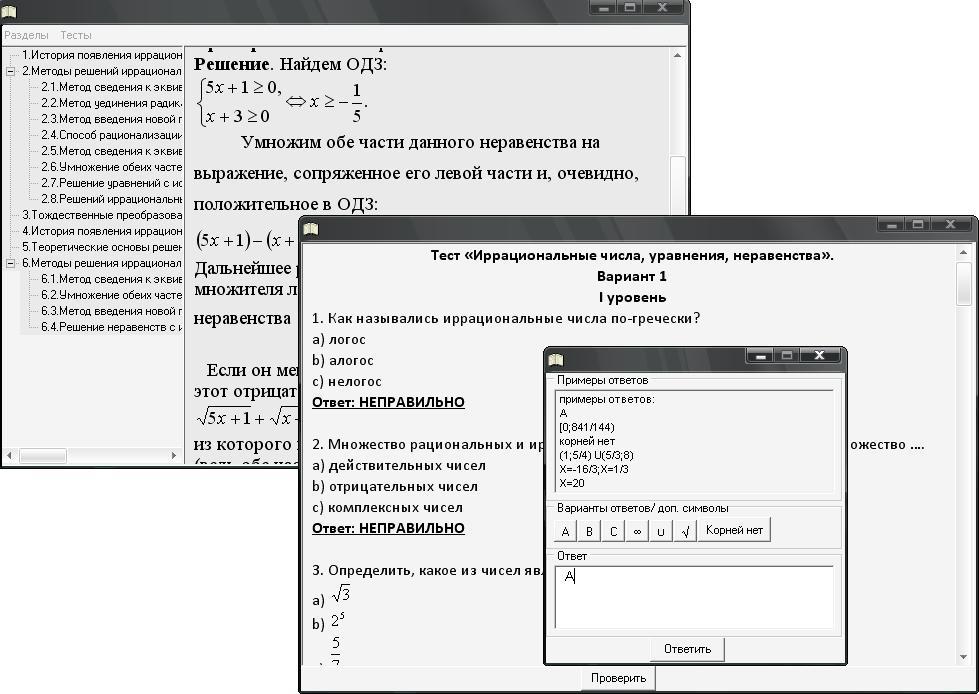Click the Корней нет button

734,530
